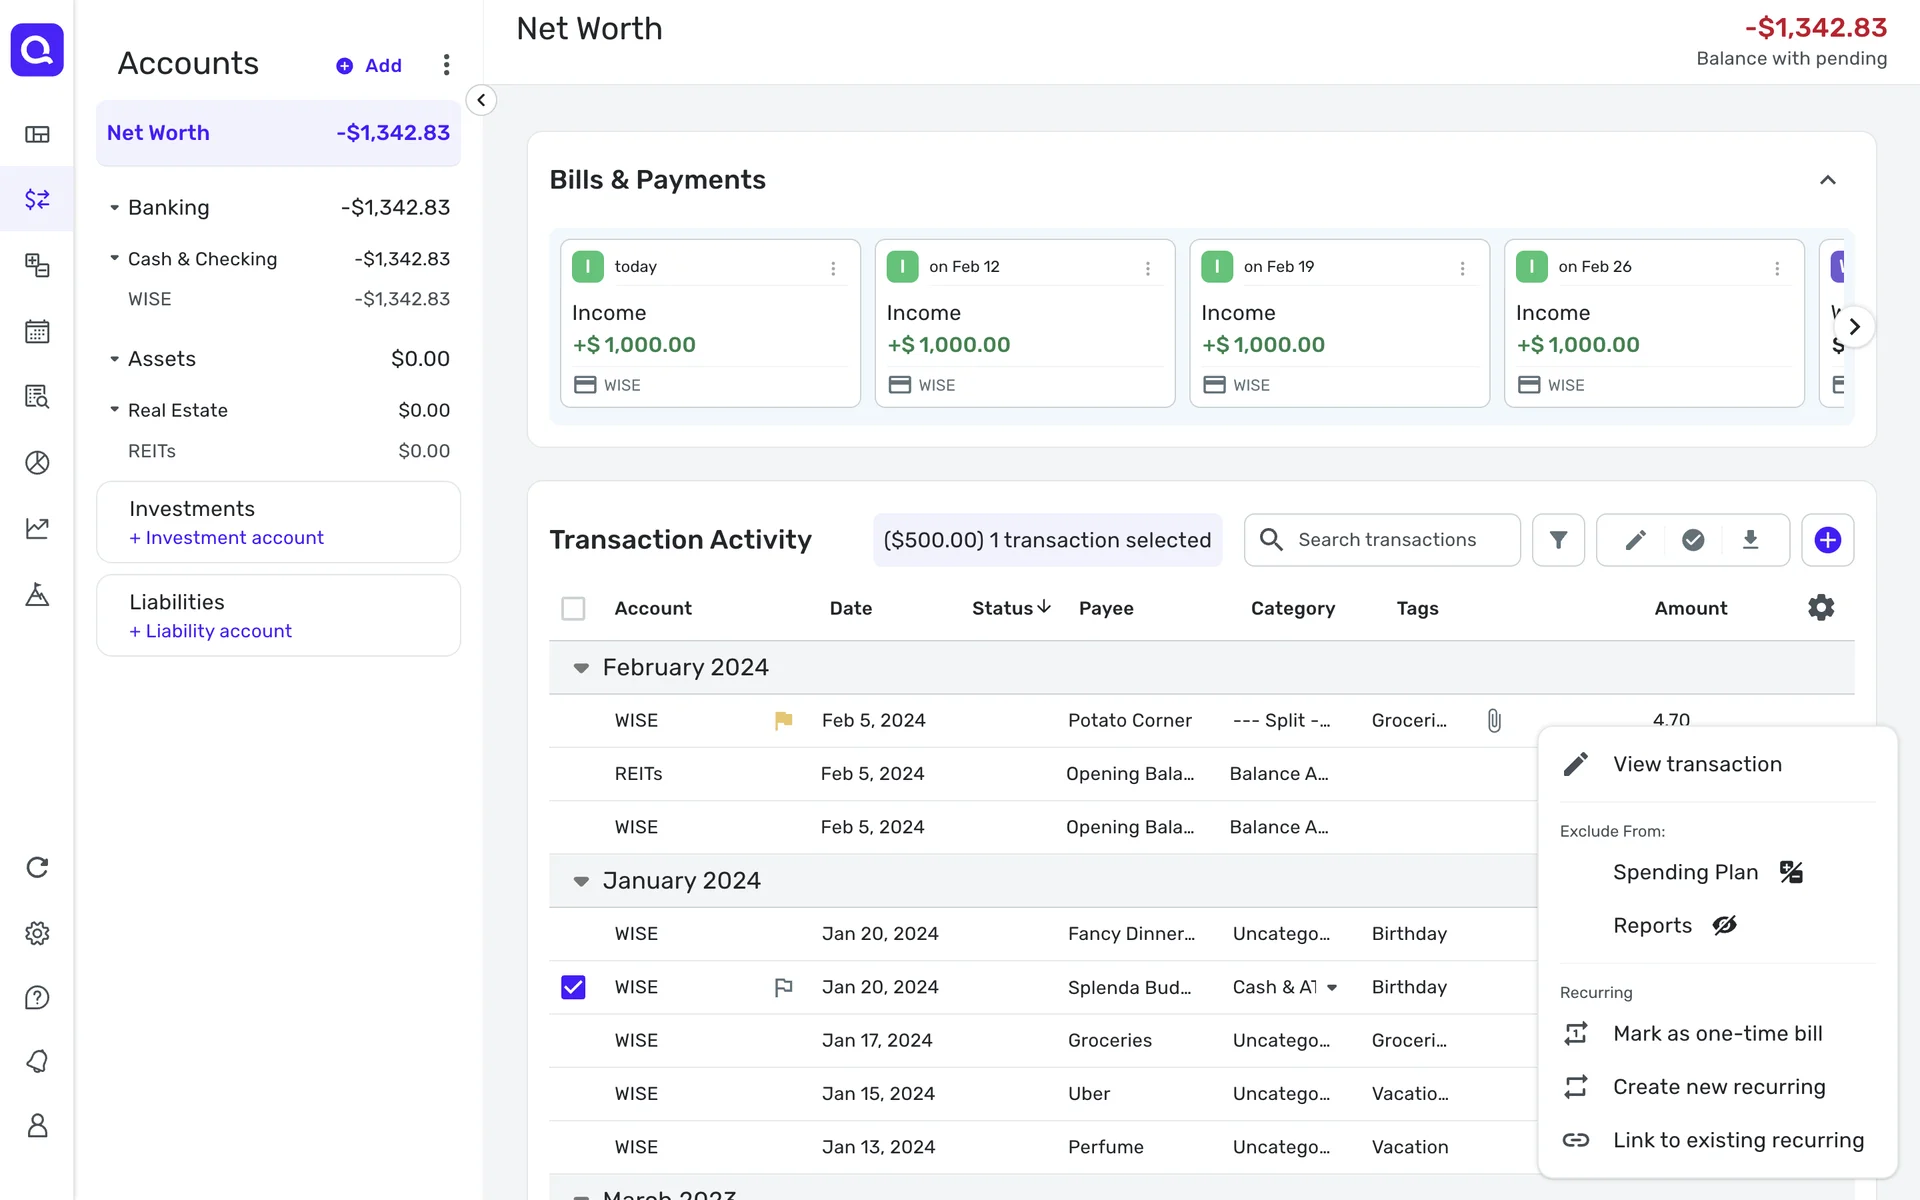Click the filter transactions funnel icon
This screenshot has height=1200, width=1920.
tap(1558, 540)
